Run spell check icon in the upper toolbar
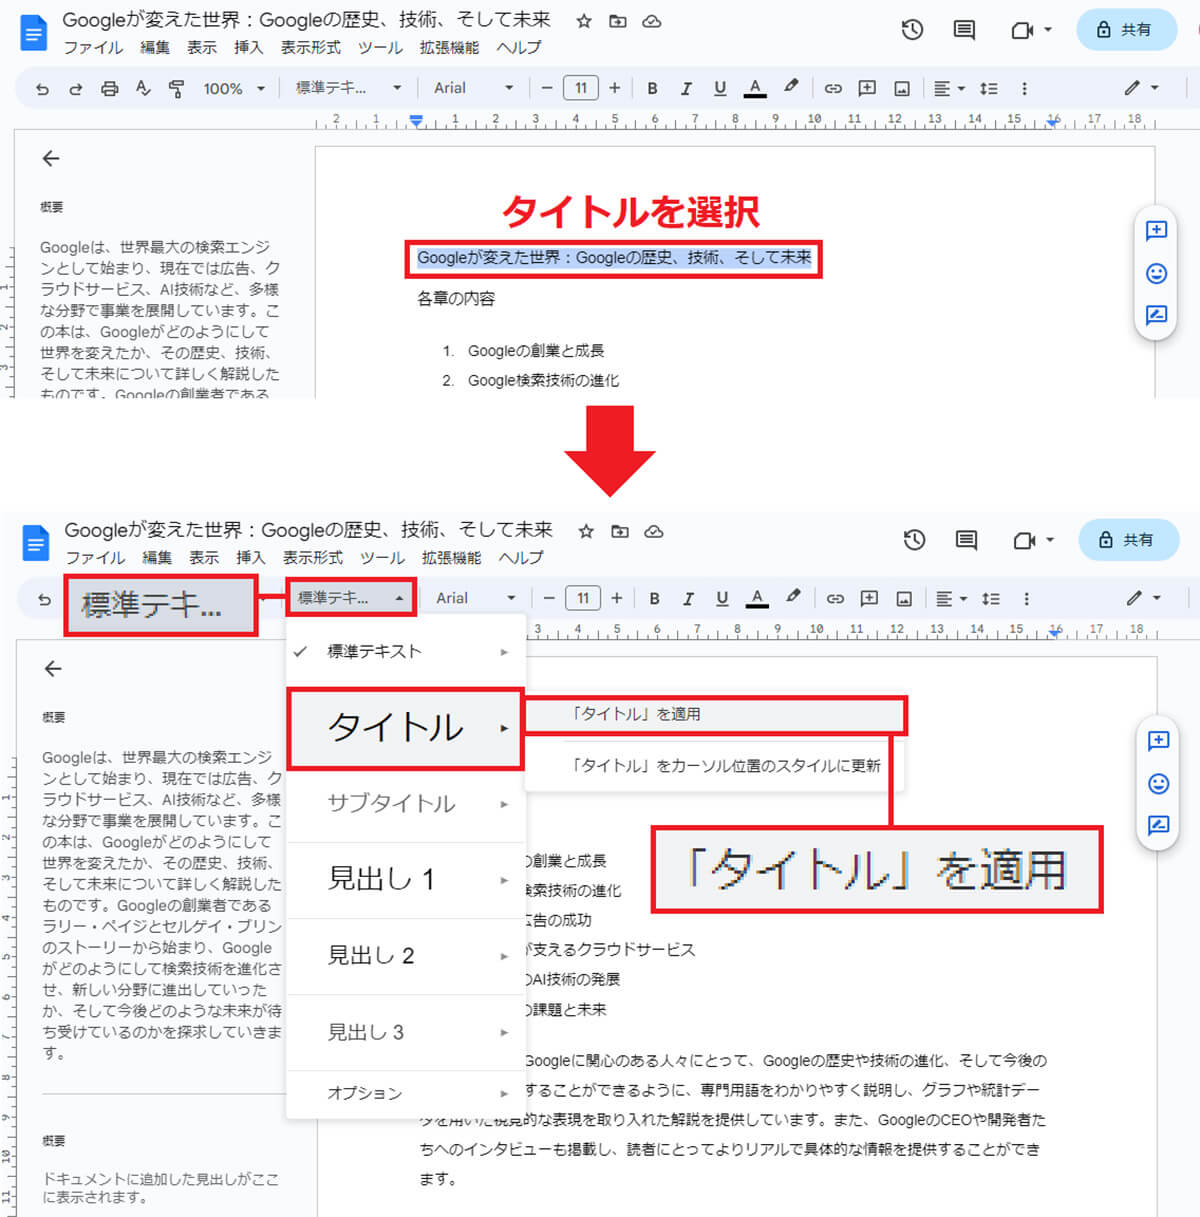Image resolution: width=1200 pixels, height=1217 pixels. (143, 88)
